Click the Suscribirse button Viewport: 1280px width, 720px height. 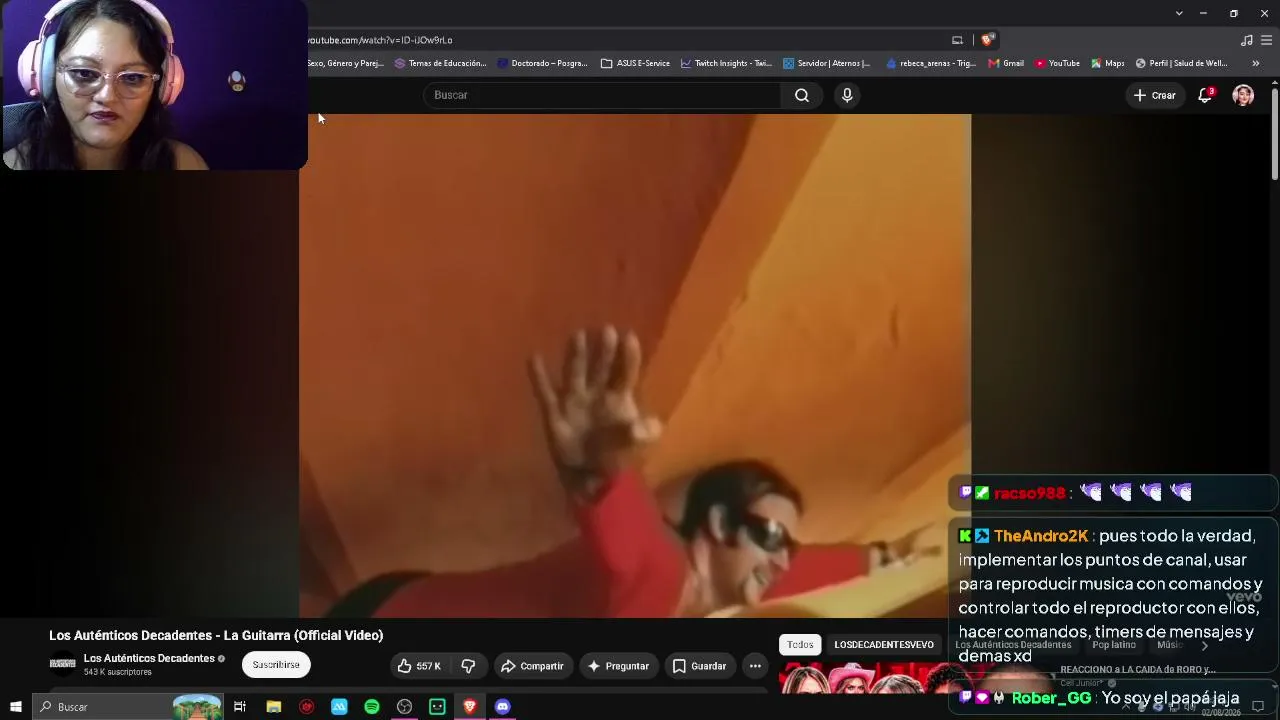(x=276, y=665)
